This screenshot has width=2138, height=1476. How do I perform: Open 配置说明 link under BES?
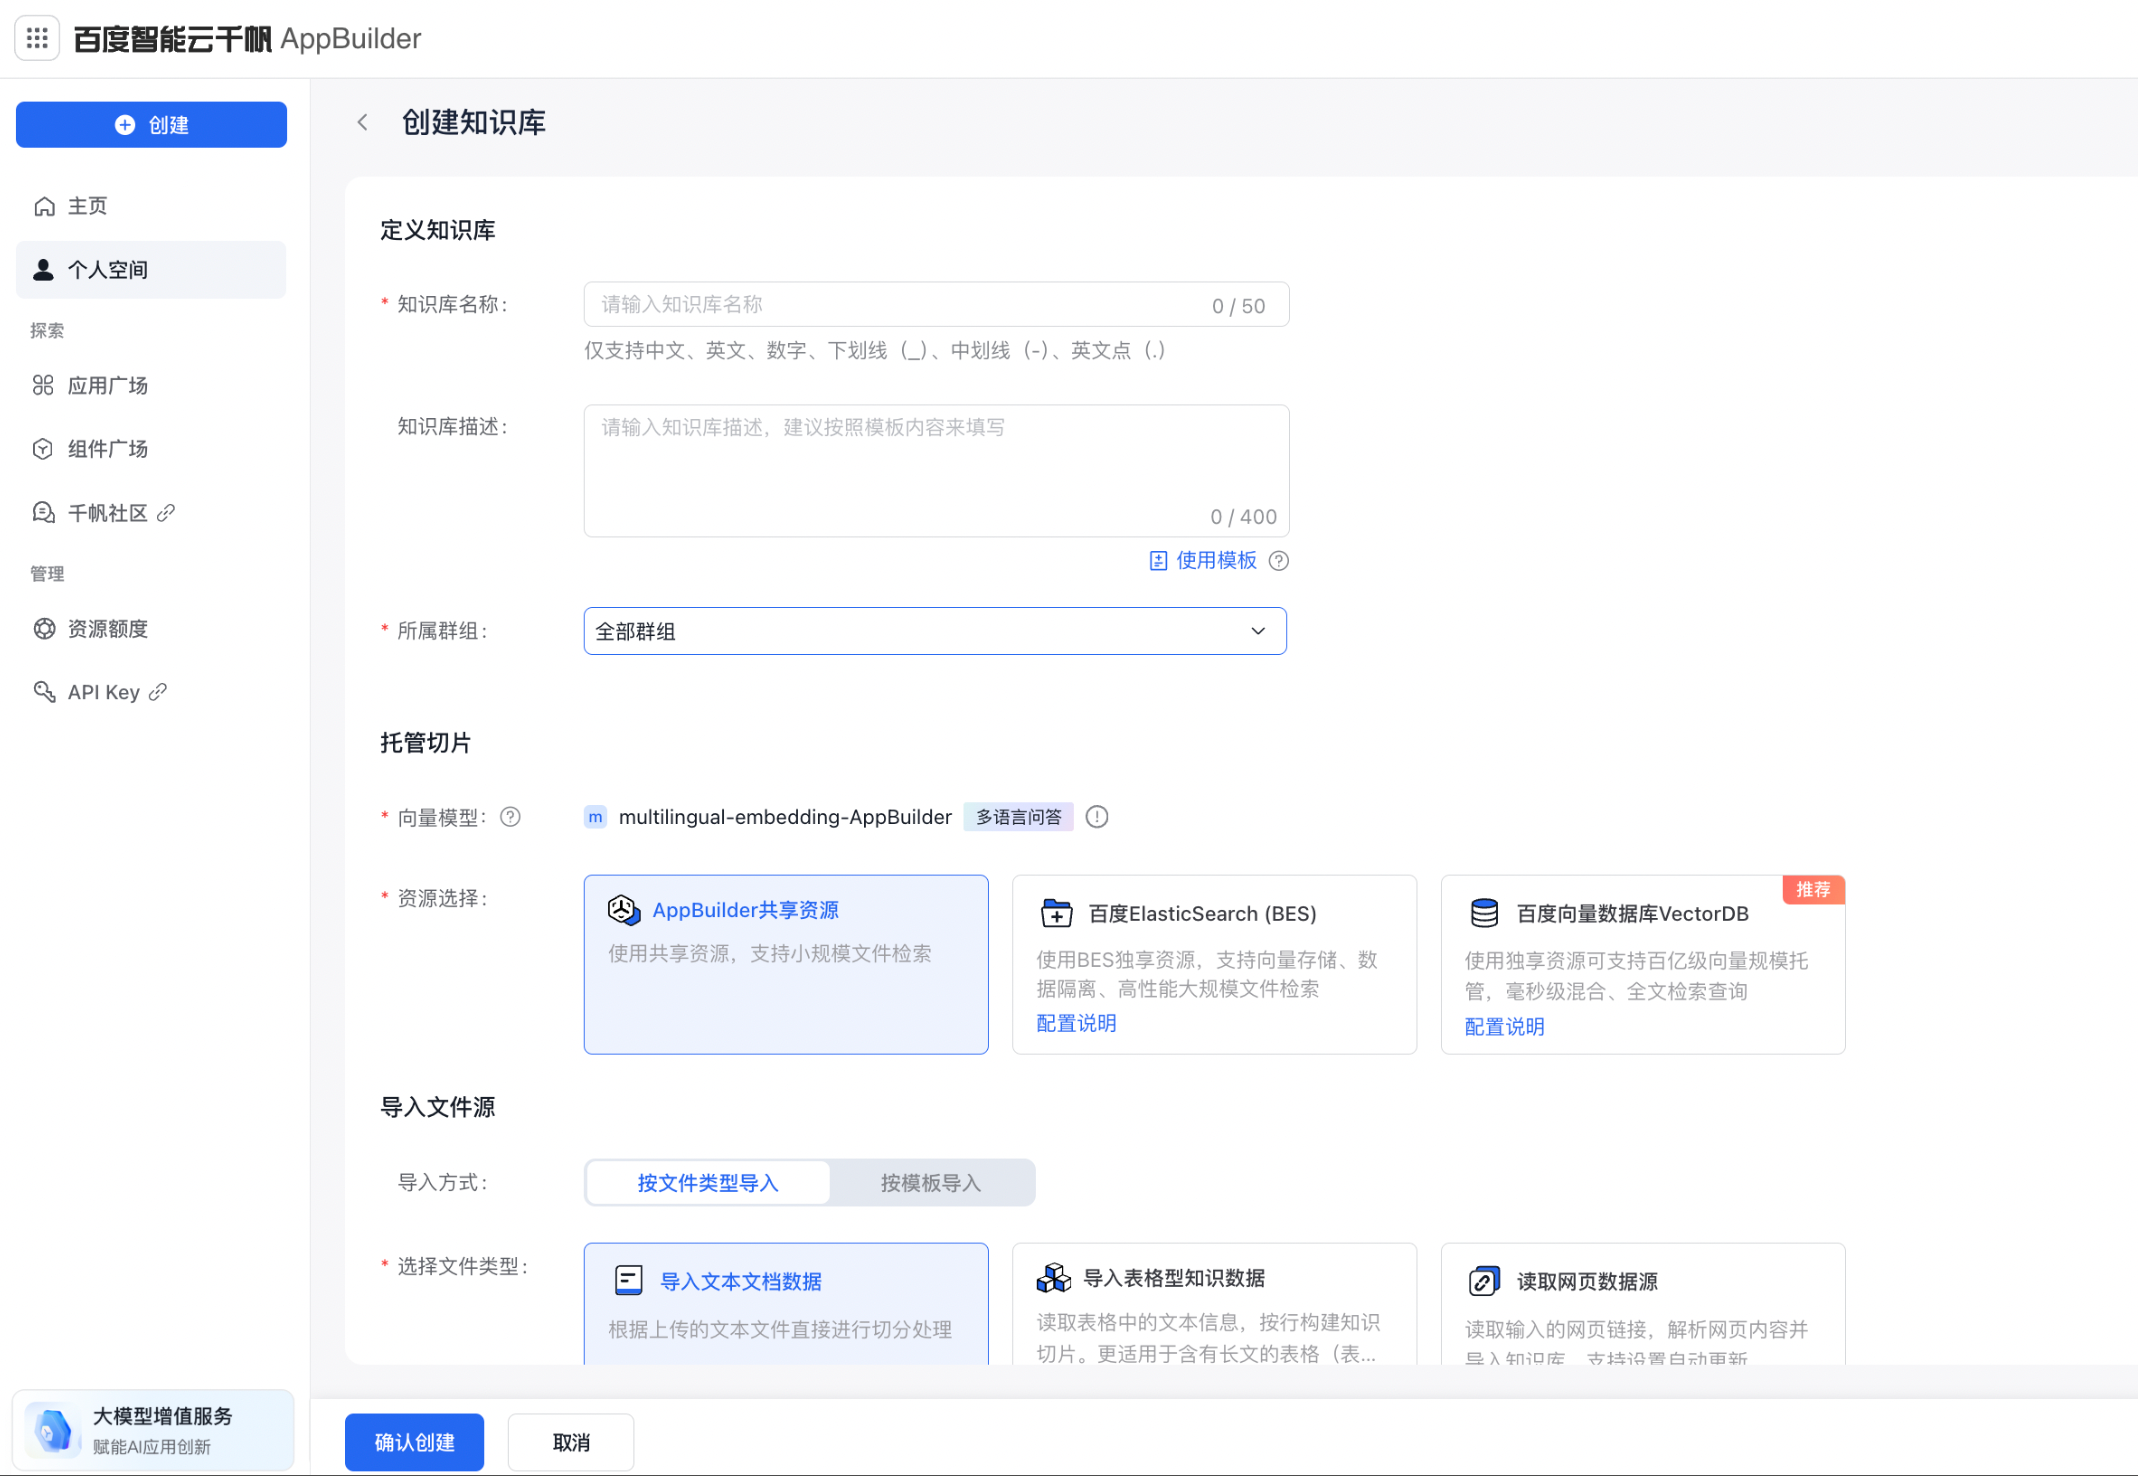pos(1076,1023)
